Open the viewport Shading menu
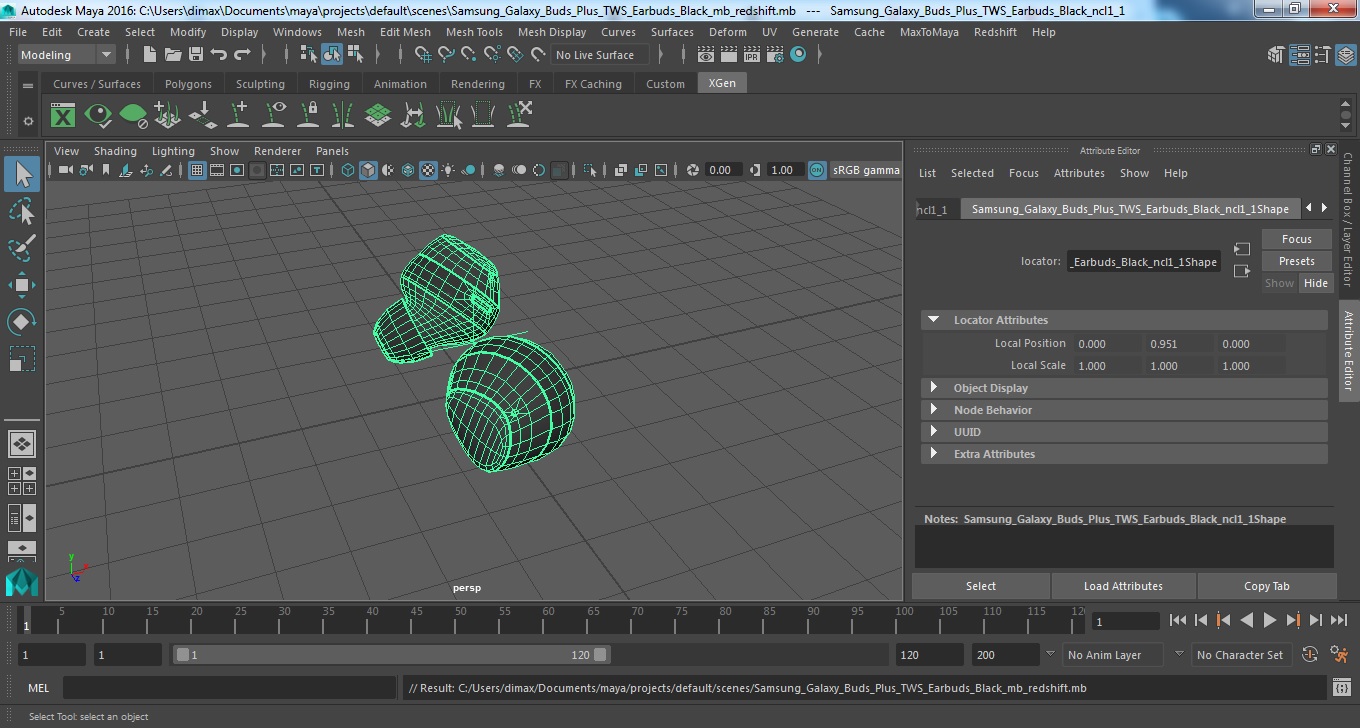The width and height of the screenshot is (1360, 728). pos(115,151)
